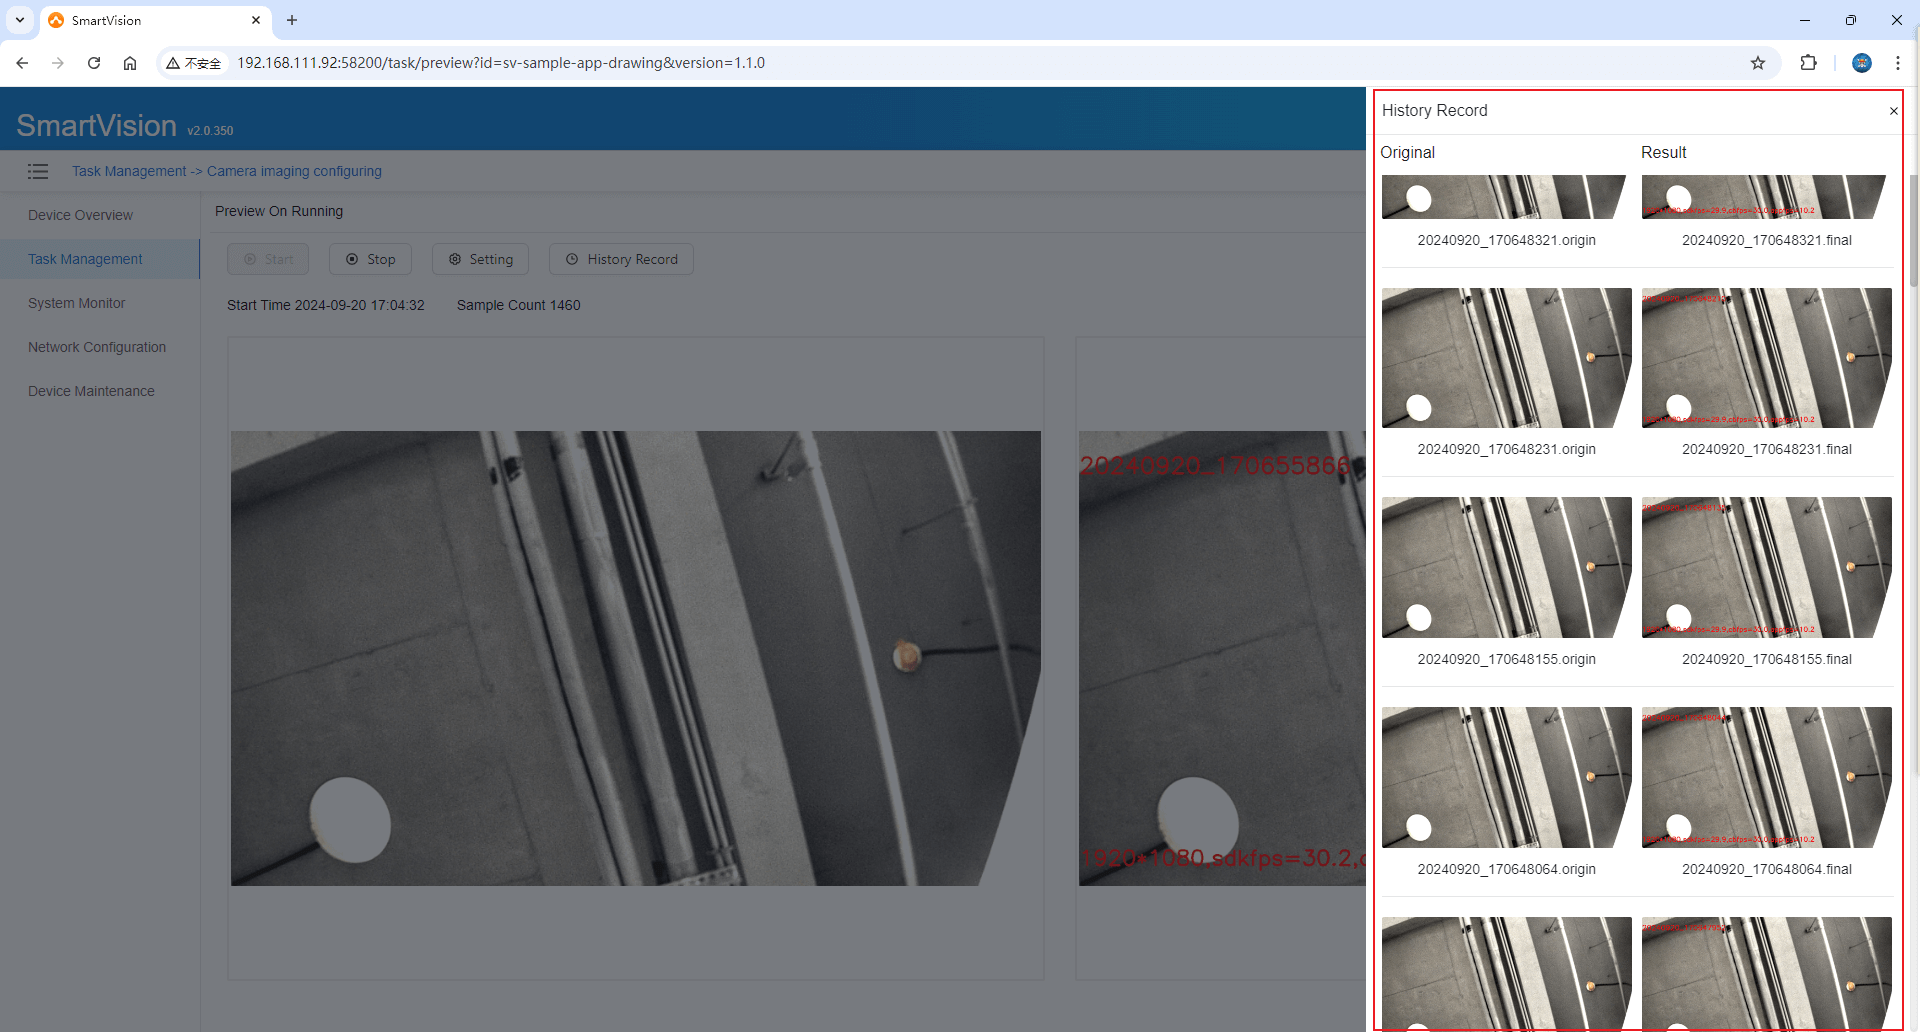Screen dimensions: 1920x1032
Task: Click the Sample Count 1460 text
Action: point(518,305)
